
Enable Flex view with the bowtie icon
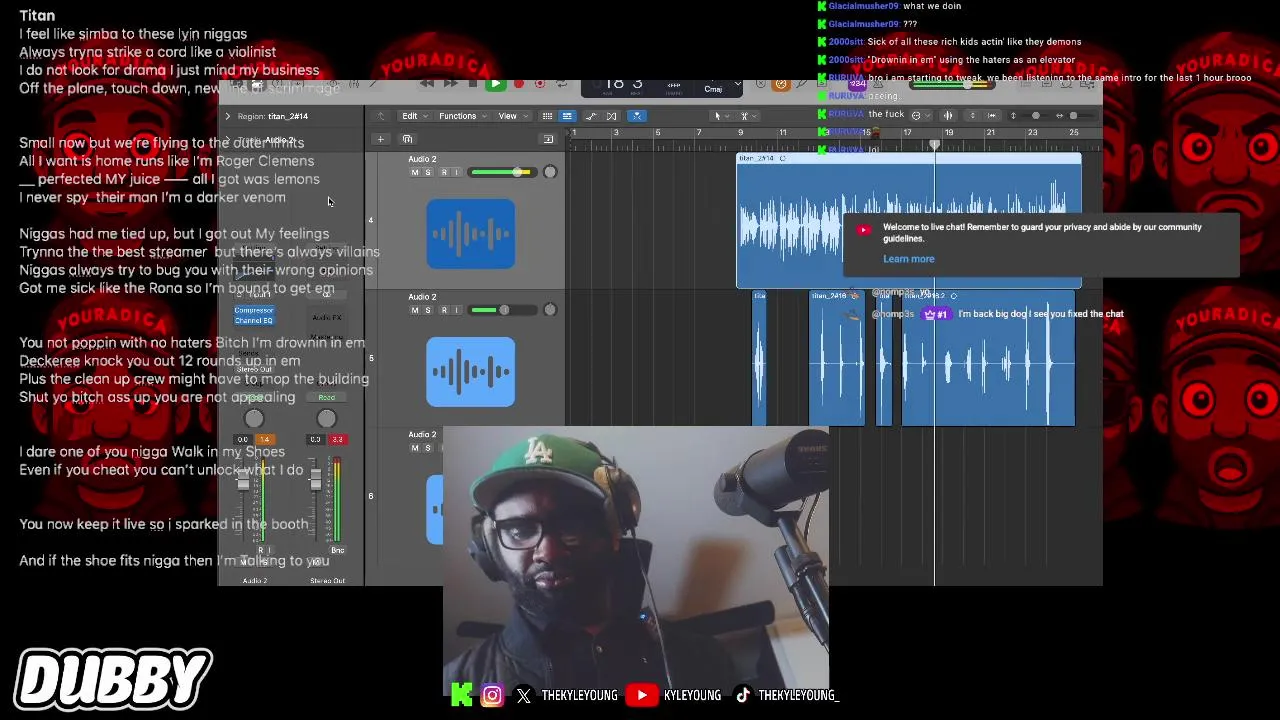pos(611,116)
